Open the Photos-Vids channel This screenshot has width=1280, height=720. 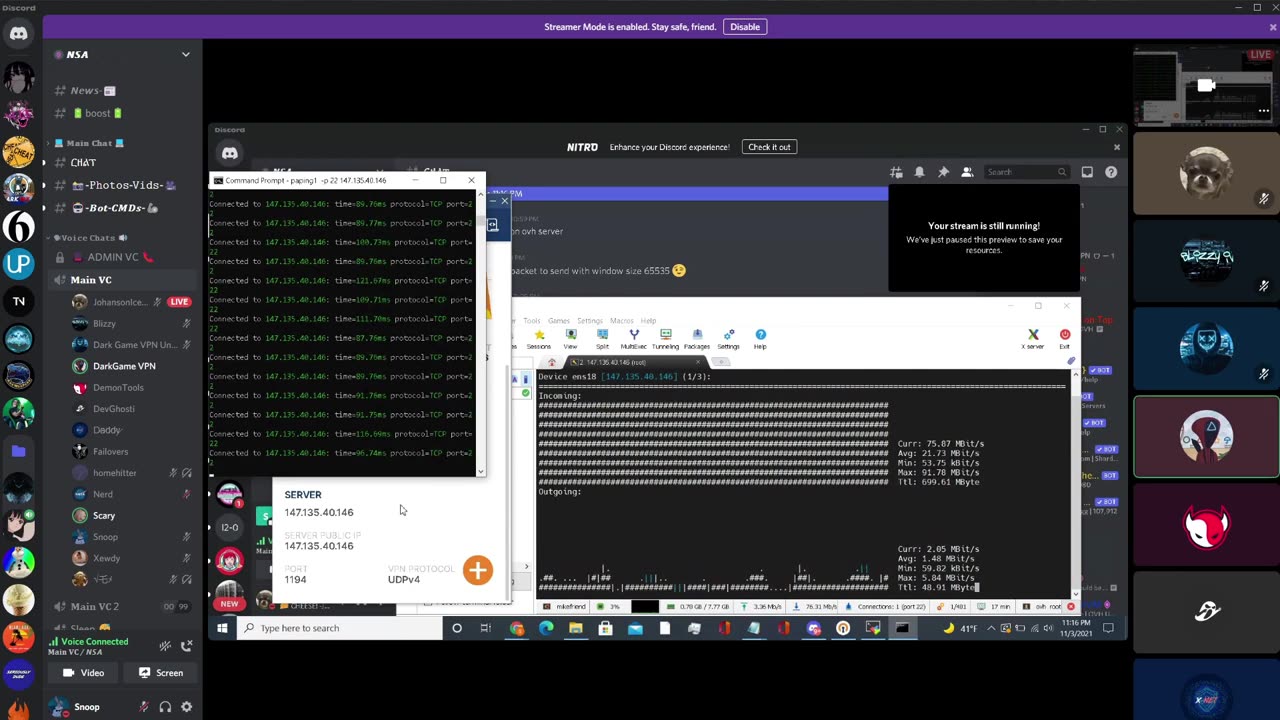coord(125,185)
